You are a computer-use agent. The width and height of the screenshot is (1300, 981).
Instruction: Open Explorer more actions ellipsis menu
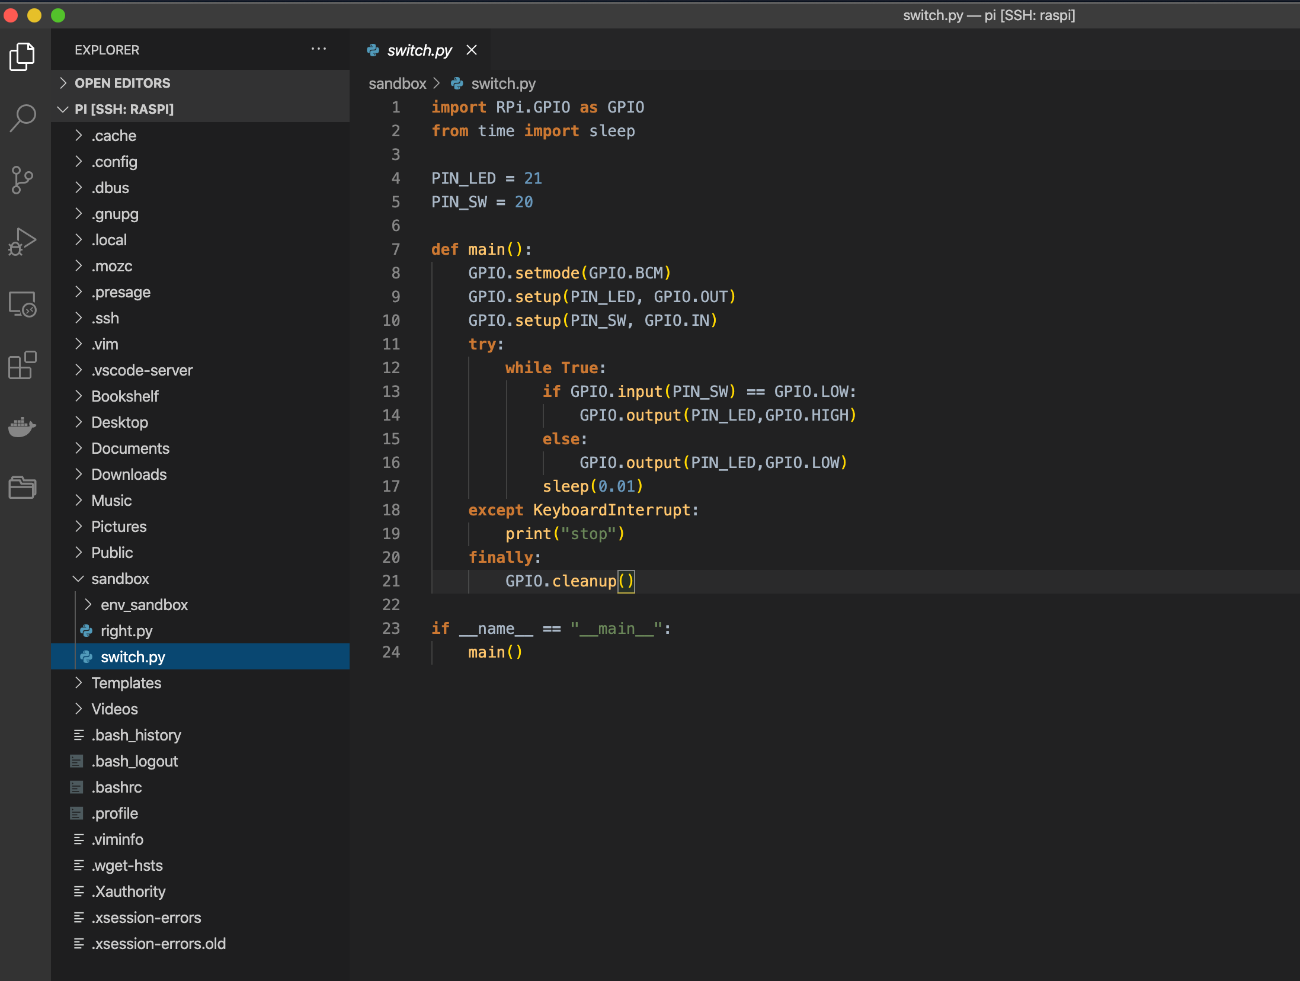[319, 49]
